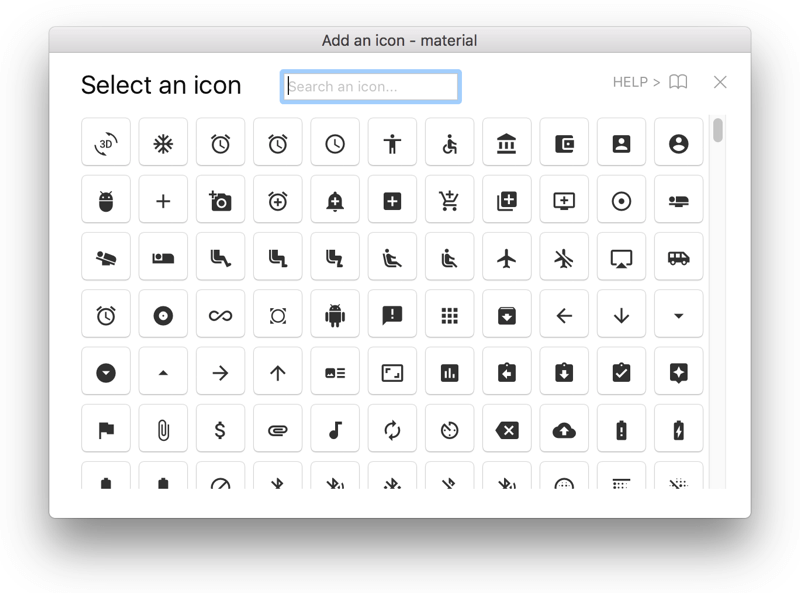Pick the small drop-up triangle icon
This screenshot has height=593, width=800.
[163, 371]
